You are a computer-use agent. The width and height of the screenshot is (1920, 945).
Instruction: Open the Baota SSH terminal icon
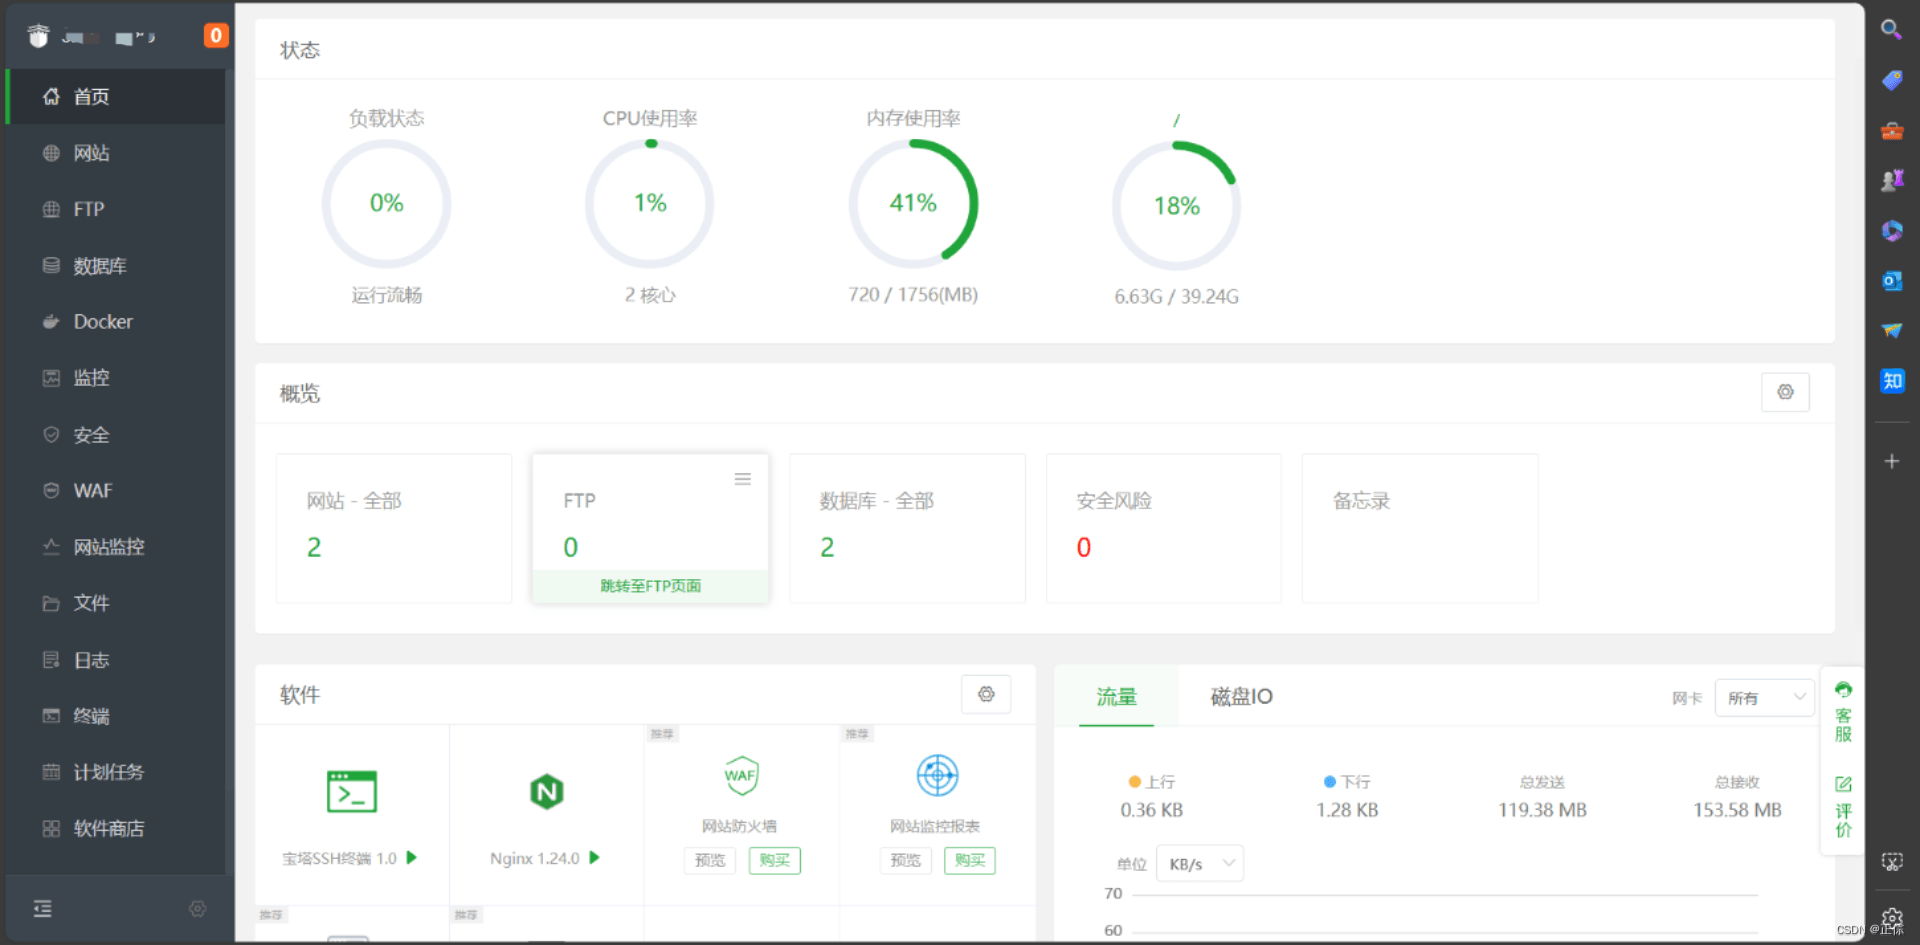(x=351, y=792)
